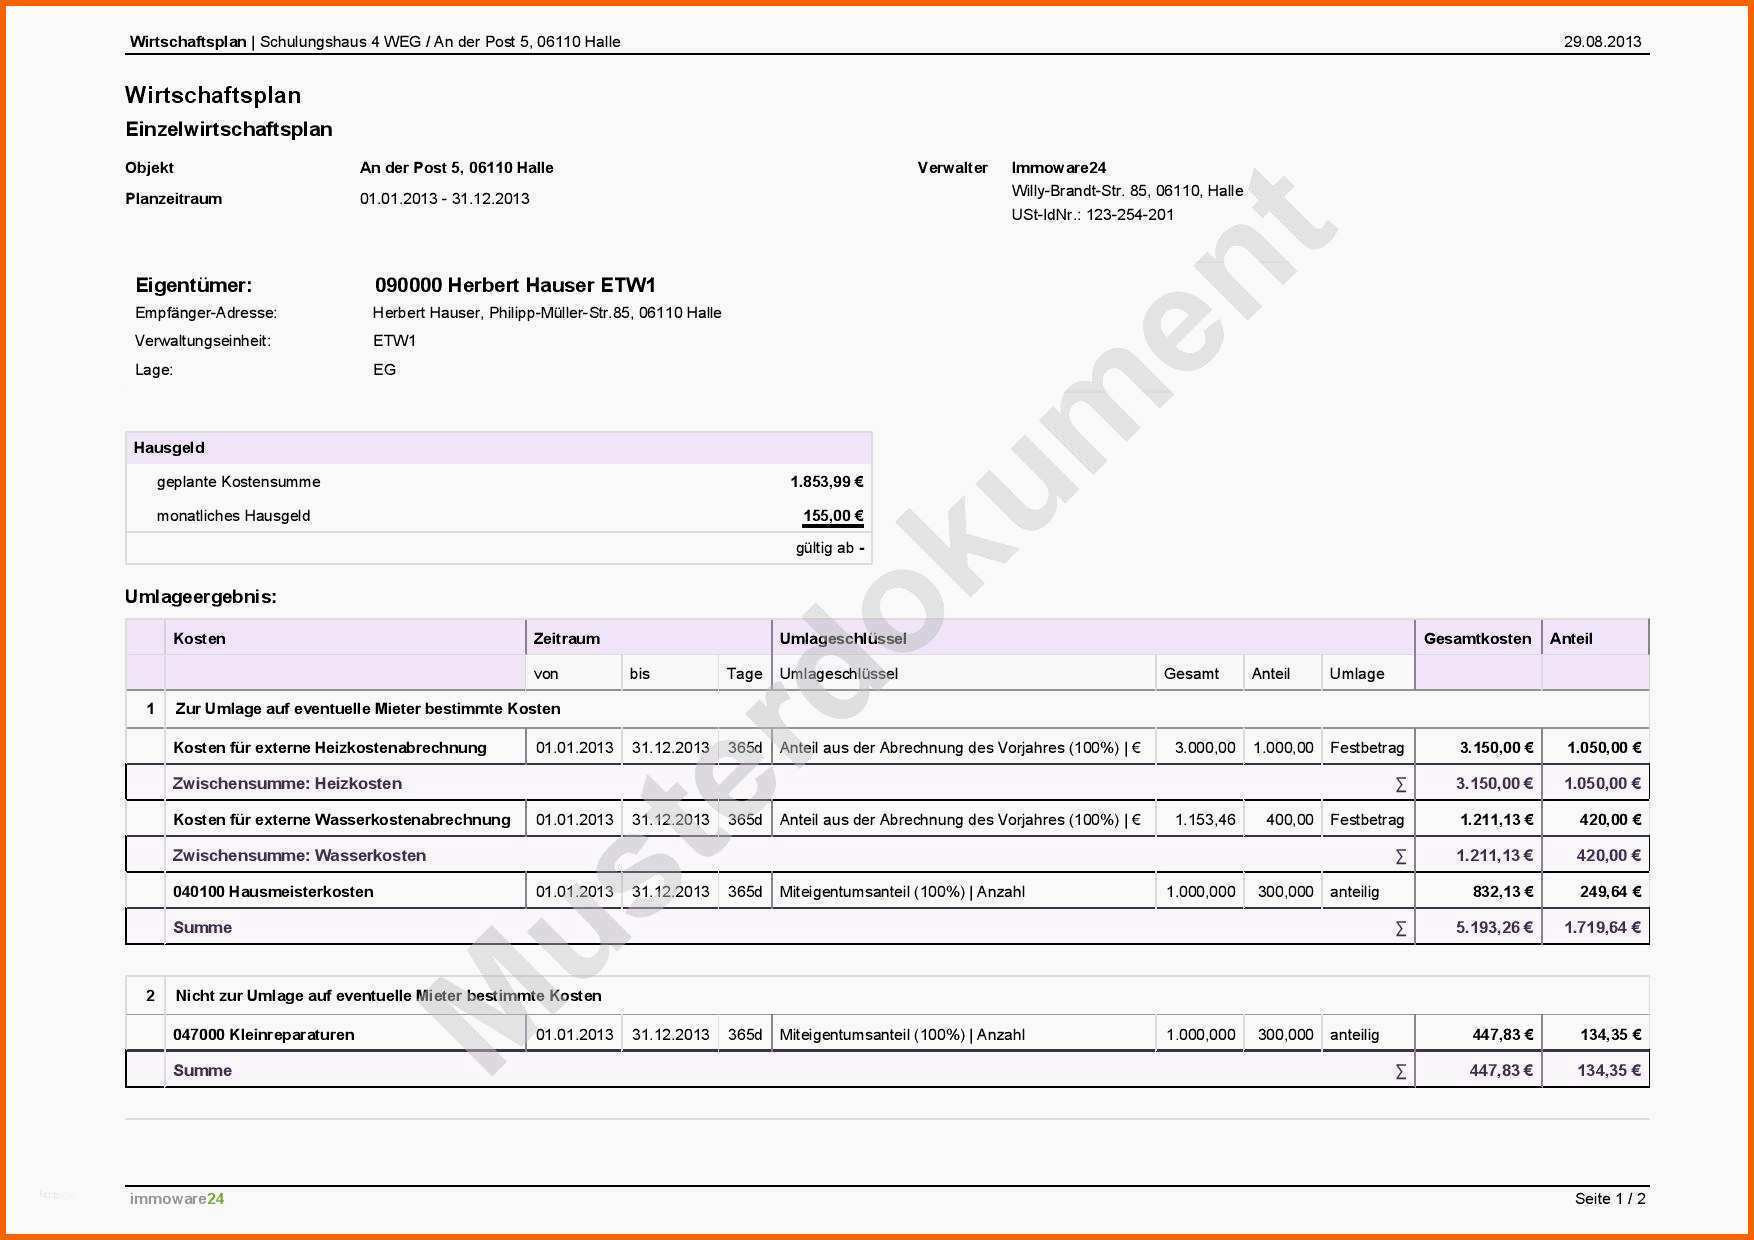
Task: Click the 'Planzeitraum' field label
Action: pyautogui.click(x=174, y=198)
